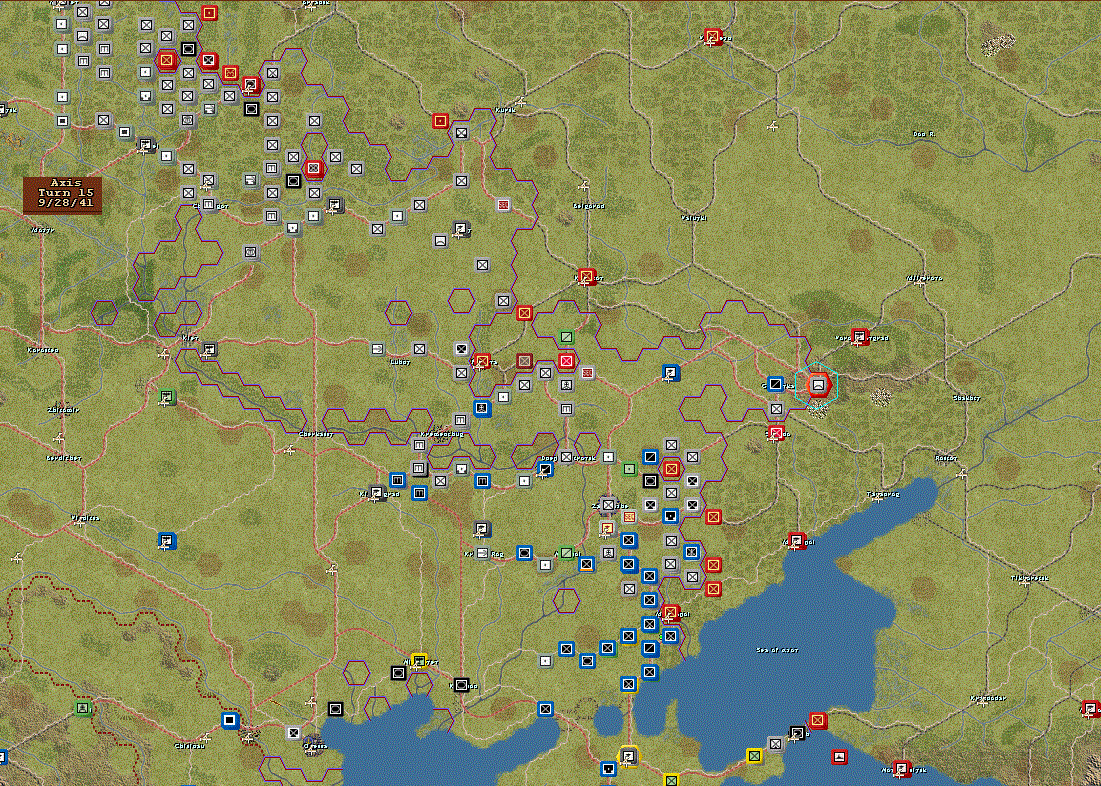Select the gray arrow counter west of Lubny
The height and width of the screenshot is (786, 1101).
(x=378, y=348)
